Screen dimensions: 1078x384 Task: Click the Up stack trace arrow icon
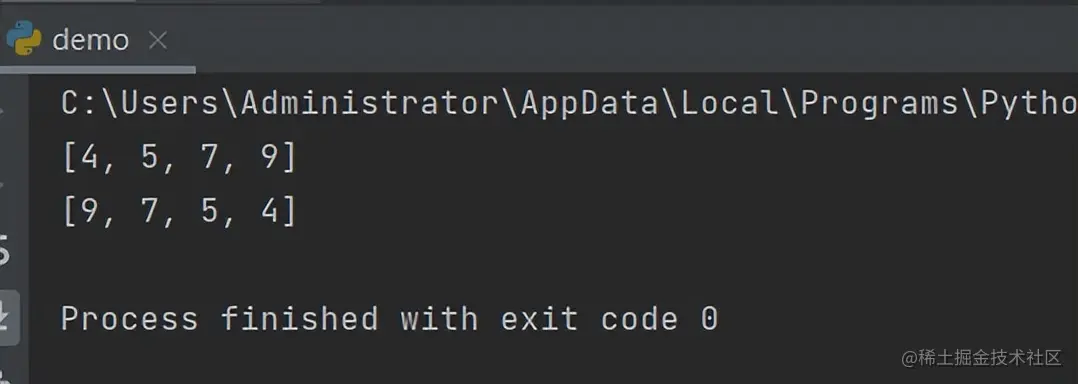tap(2, 110)
